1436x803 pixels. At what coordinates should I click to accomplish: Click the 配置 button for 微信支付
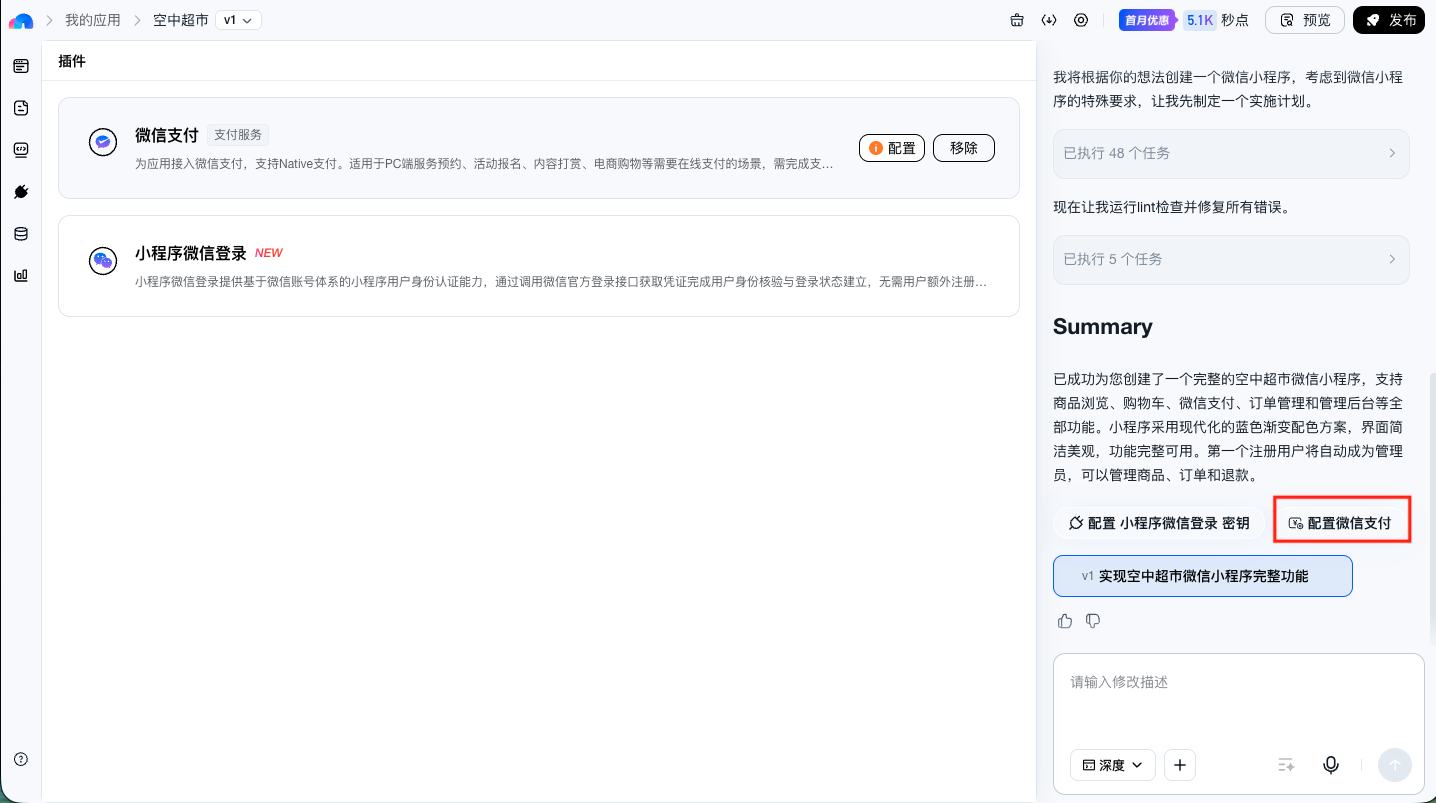[892, 148]
